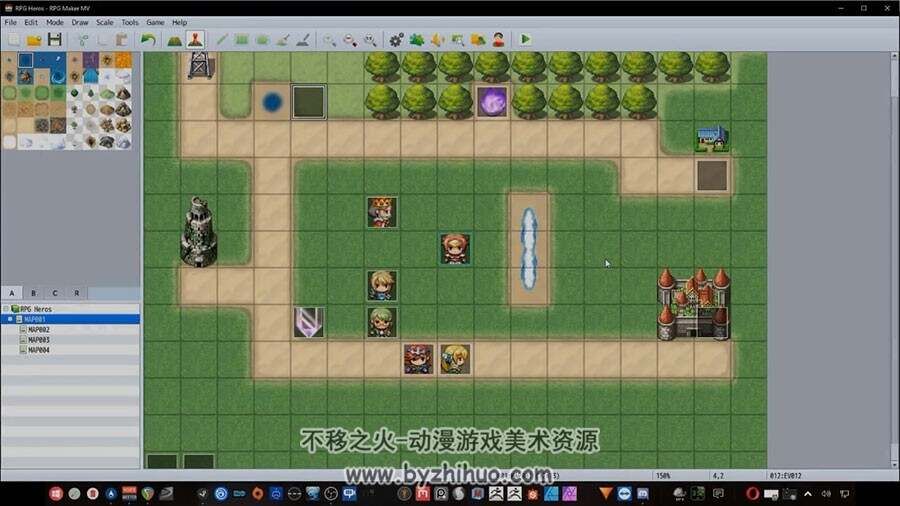The height and width of the screenshot is (506, 900).
Task: Select the purple orb event on map
Action: (x=492, y=102)
